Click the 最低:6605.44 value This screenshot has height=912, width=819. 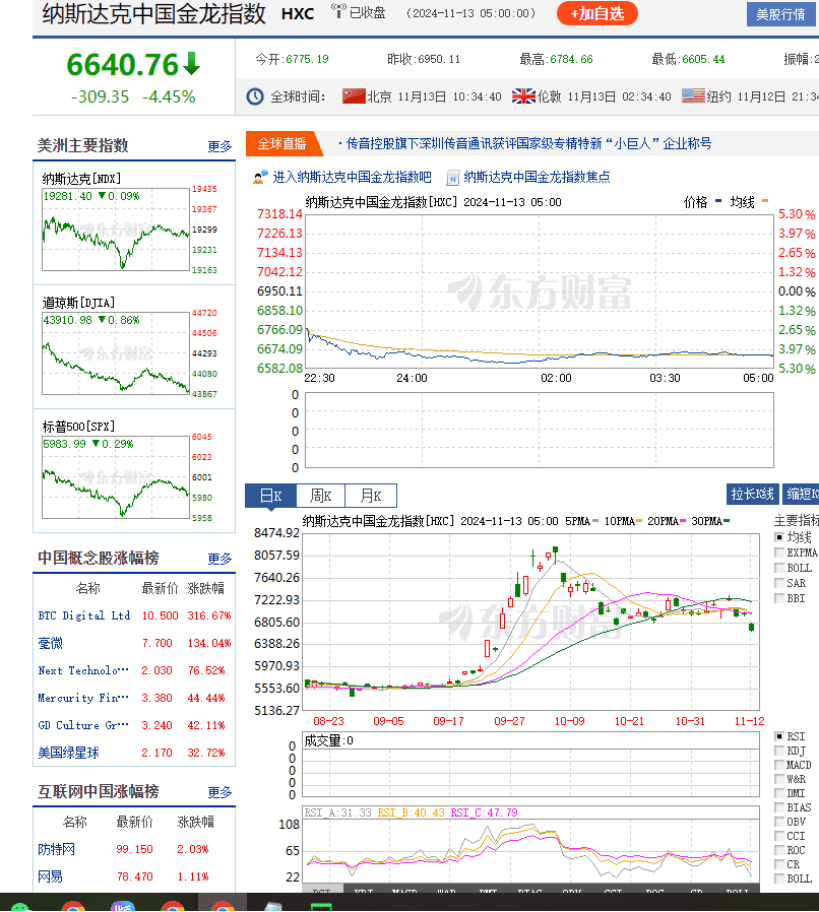pos(688,59)
